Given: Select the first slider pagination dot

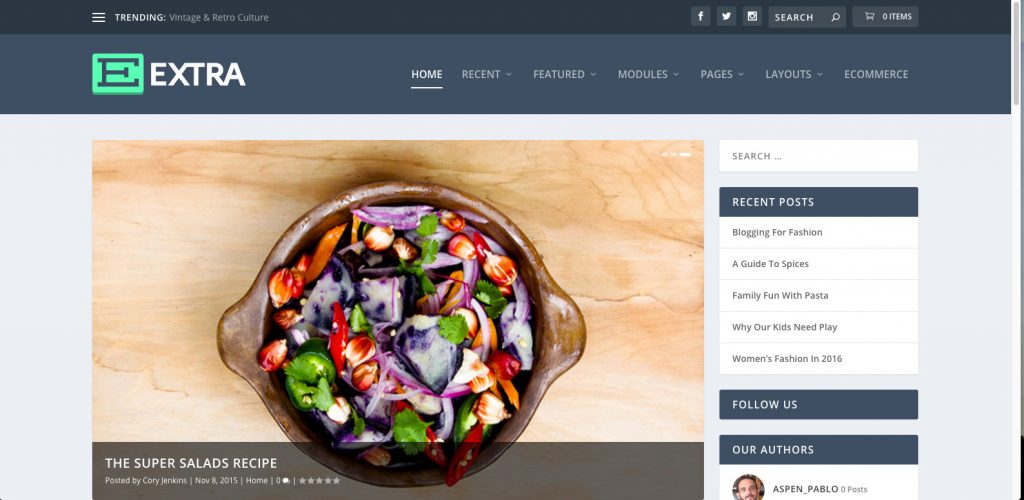Looking at the screenshot, I should 665,155.
